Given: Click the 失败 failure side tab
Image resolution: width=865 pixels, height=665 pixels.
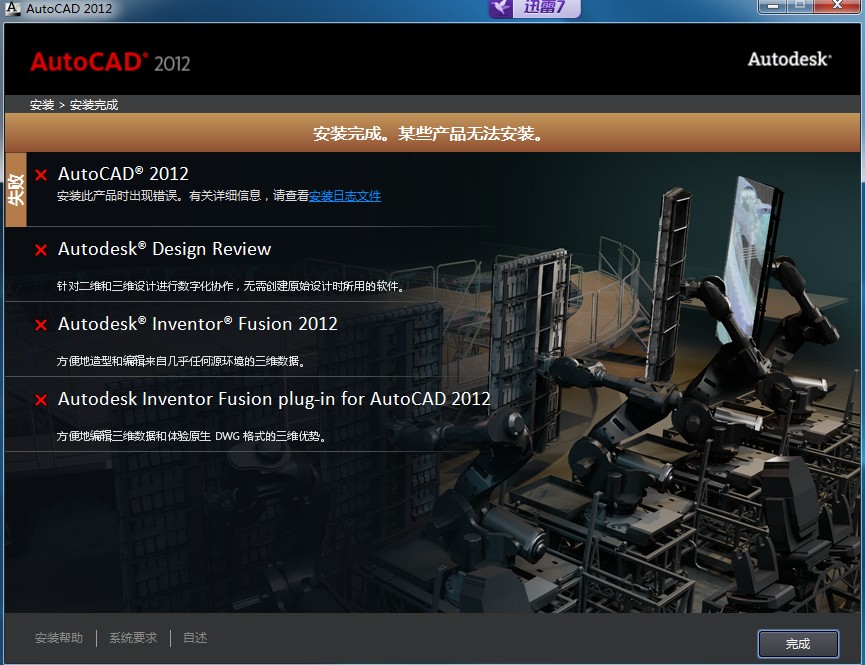Looking at the screenshot, I should pos(16,190).
